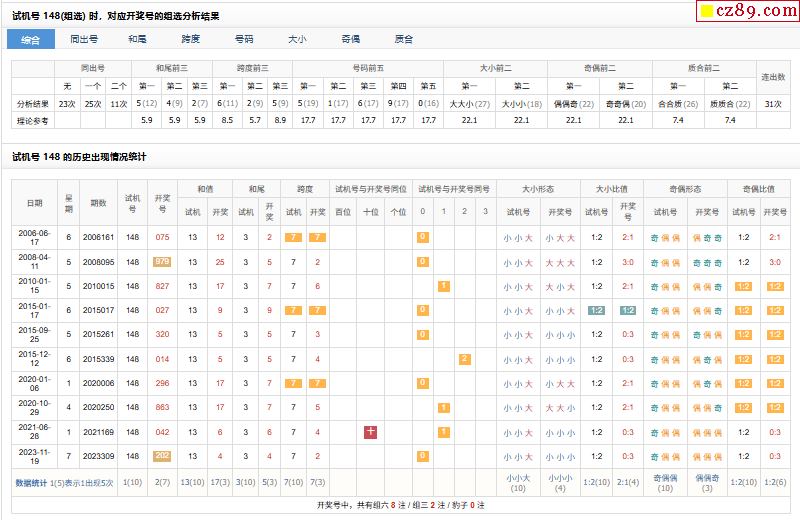
Task: Click issue number 2020250
Action: 98,407
